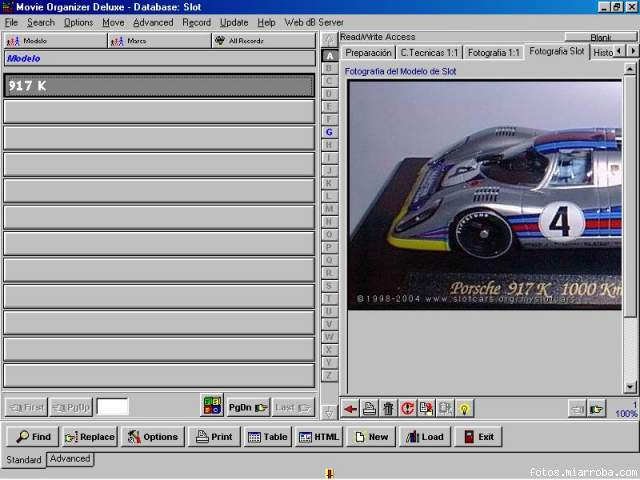Click the Porsche 917 K slot car photo
The image size is (640, 480).
484,195
